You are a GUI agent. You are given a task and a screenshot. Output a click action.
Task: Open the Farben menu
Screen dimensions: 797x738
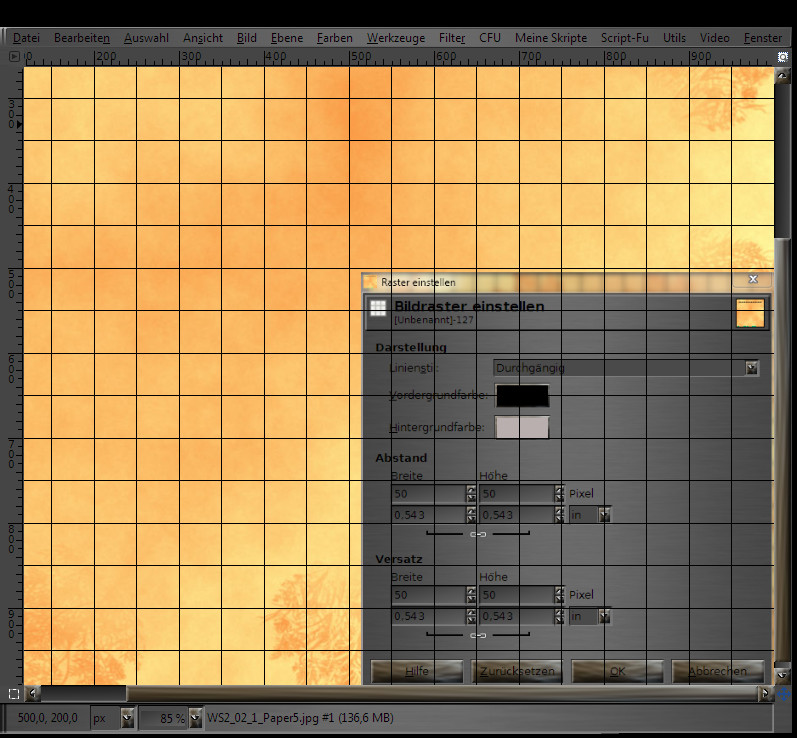334,38
